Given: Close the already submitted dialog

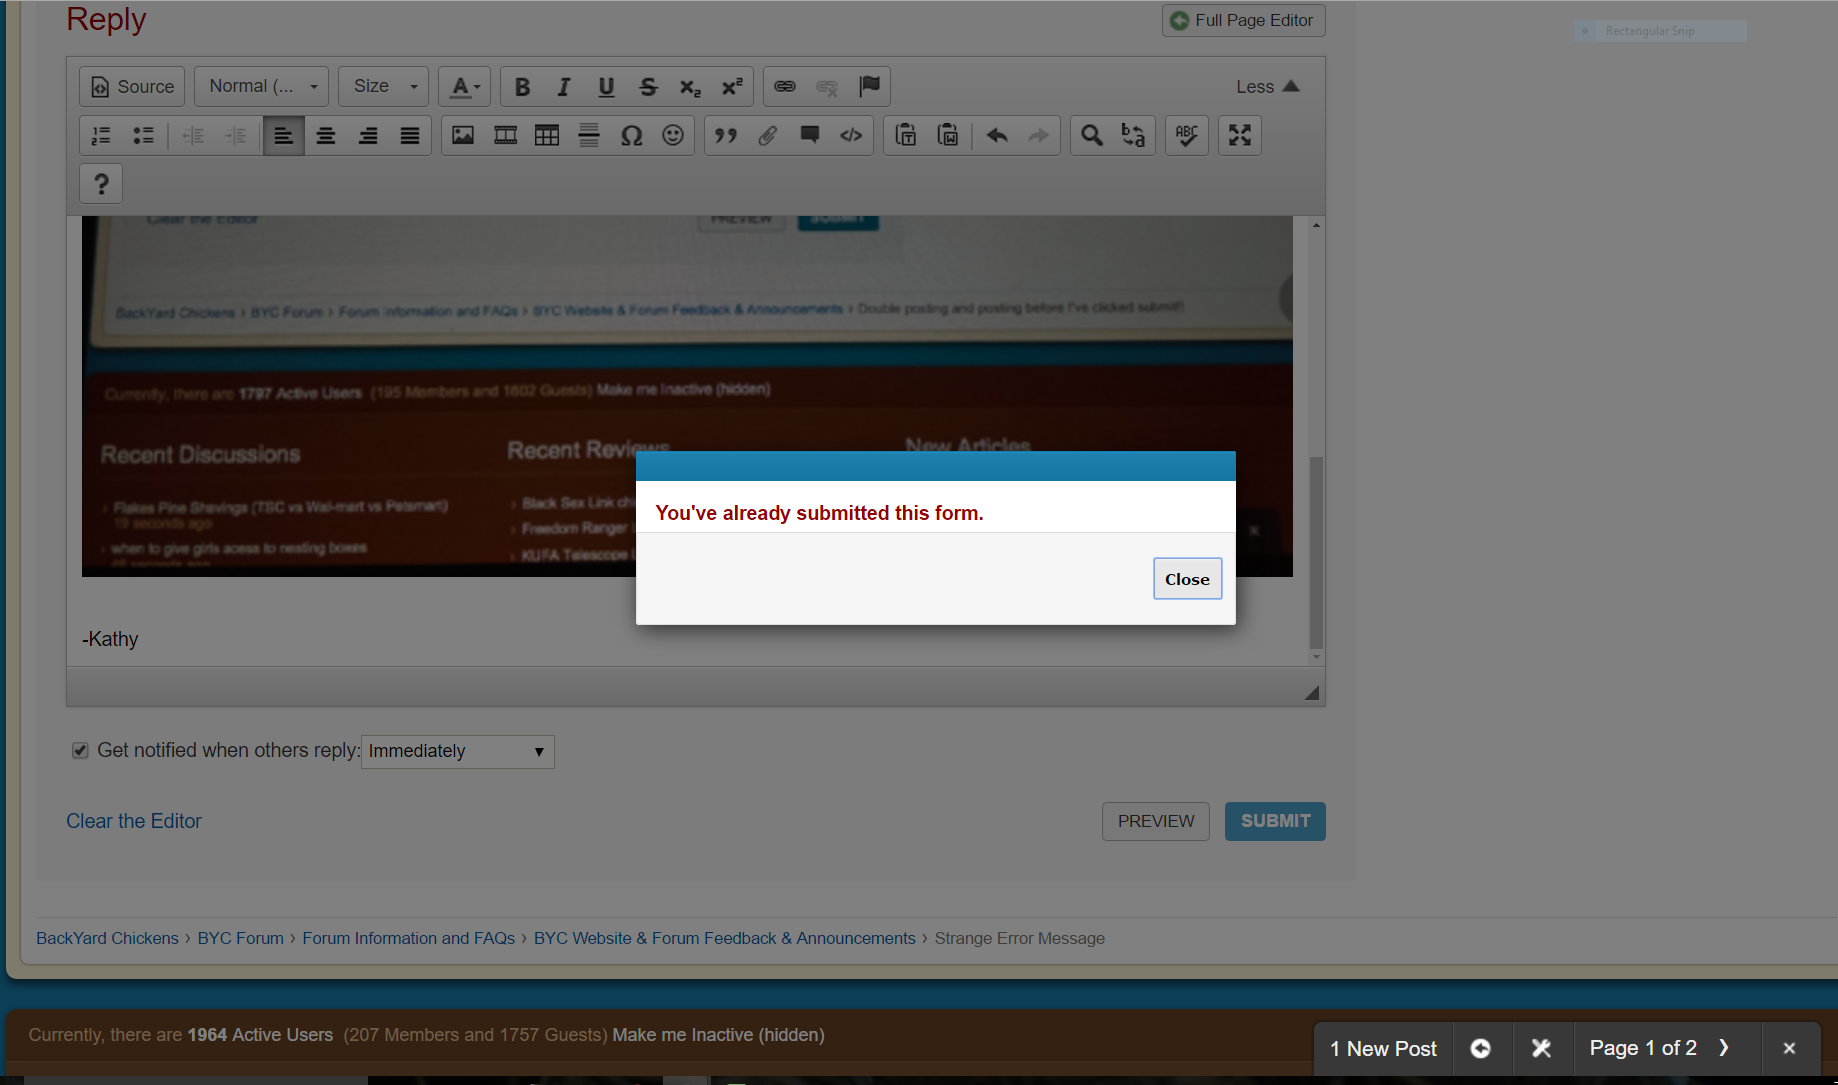Looking at the screenshot, I should pyautogui.click(x=1187, y=579).
